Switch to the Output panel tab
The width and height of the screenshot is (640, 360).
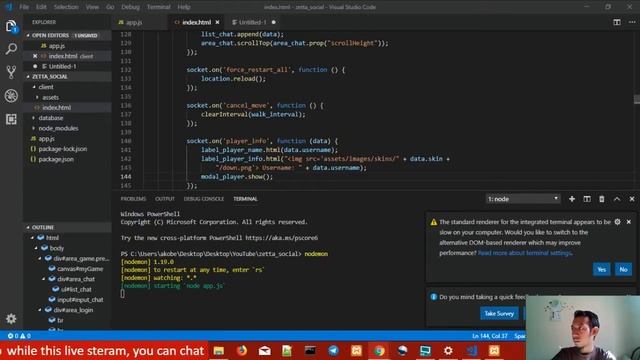165,199
